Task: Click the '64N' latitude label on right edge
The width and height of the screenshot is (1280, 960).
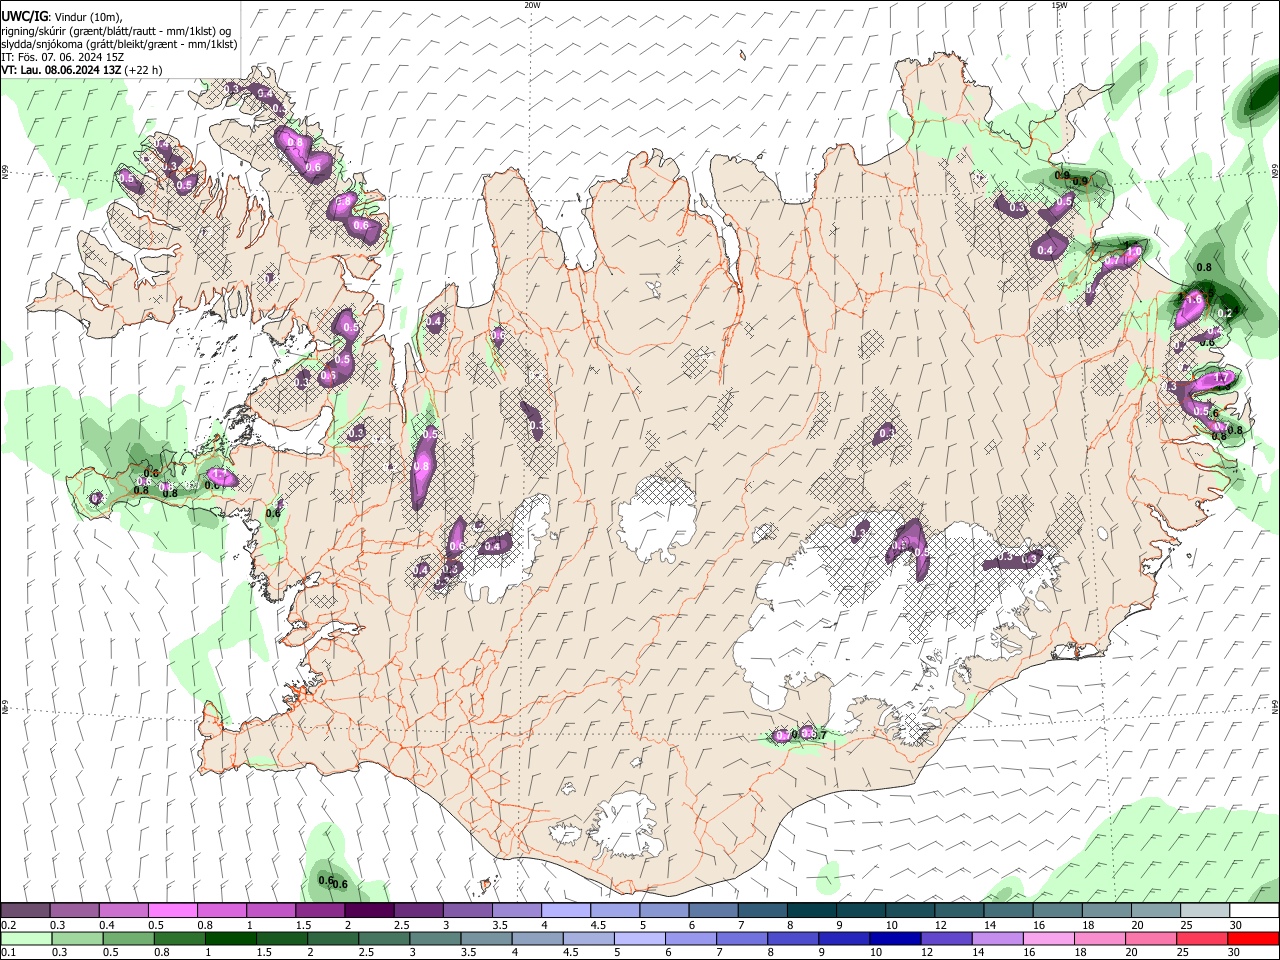Action: tap(1275, 706)
